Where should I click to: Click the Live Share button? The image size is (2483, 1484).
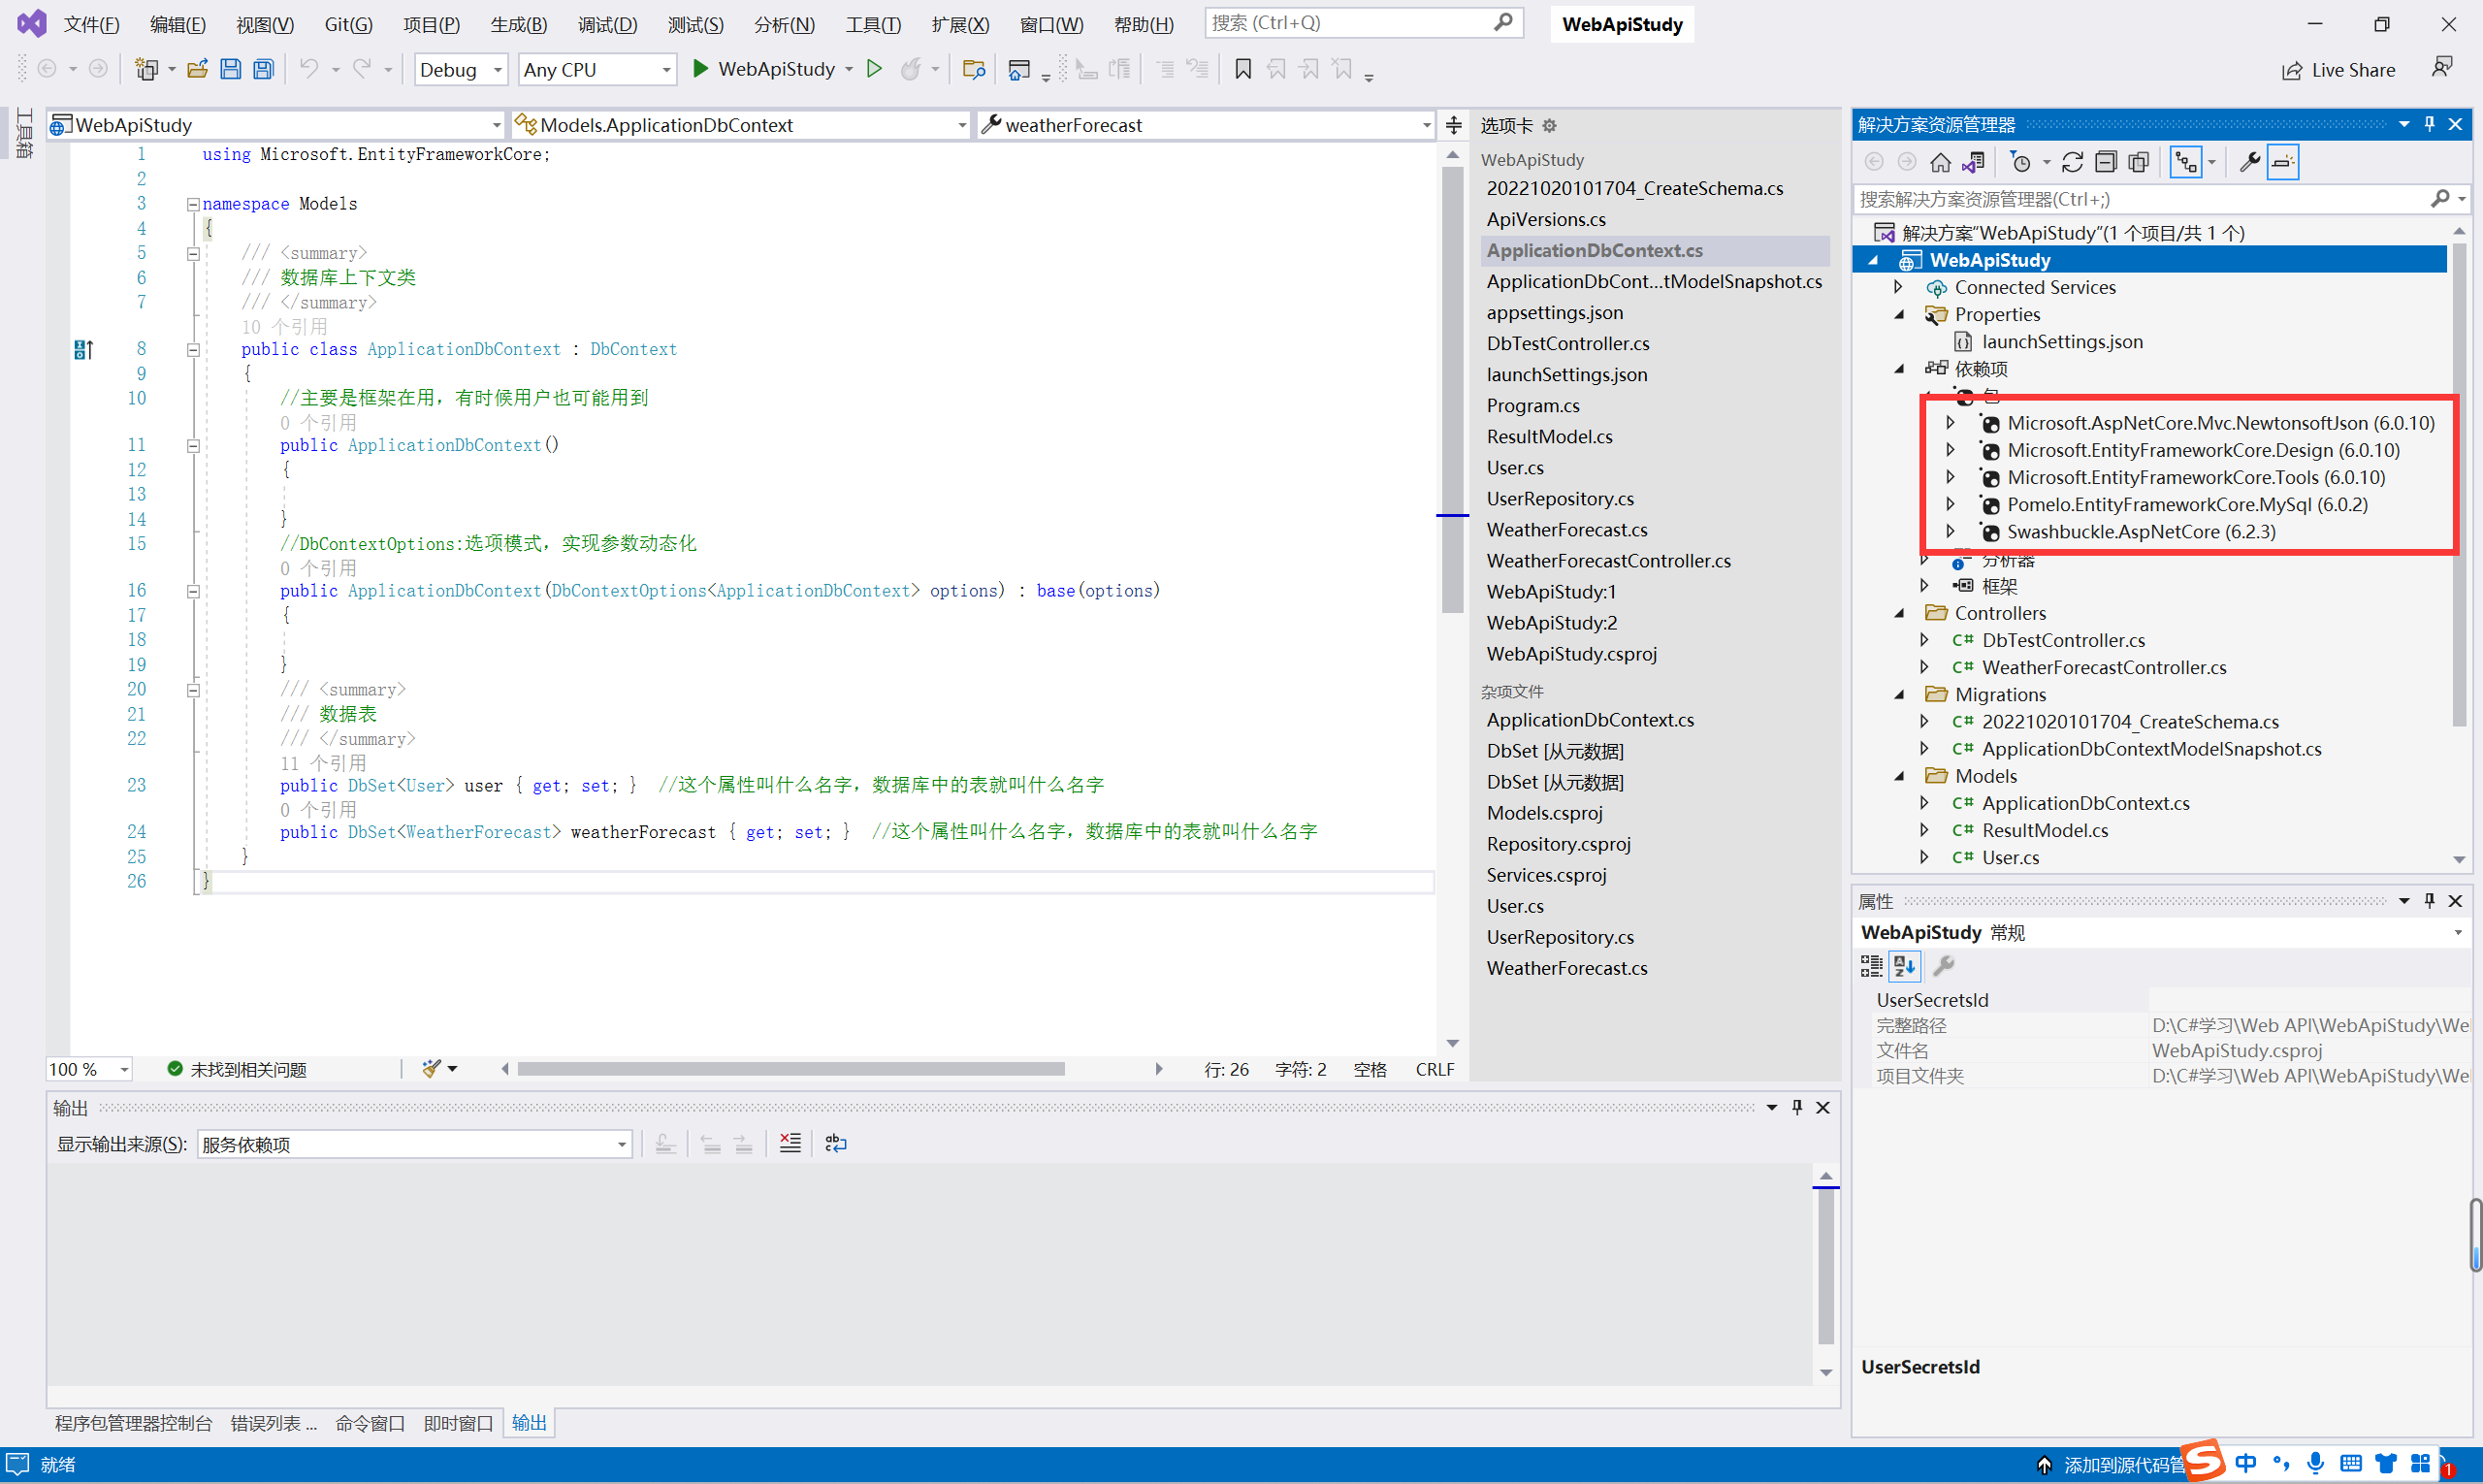(x=2338, y=70)
